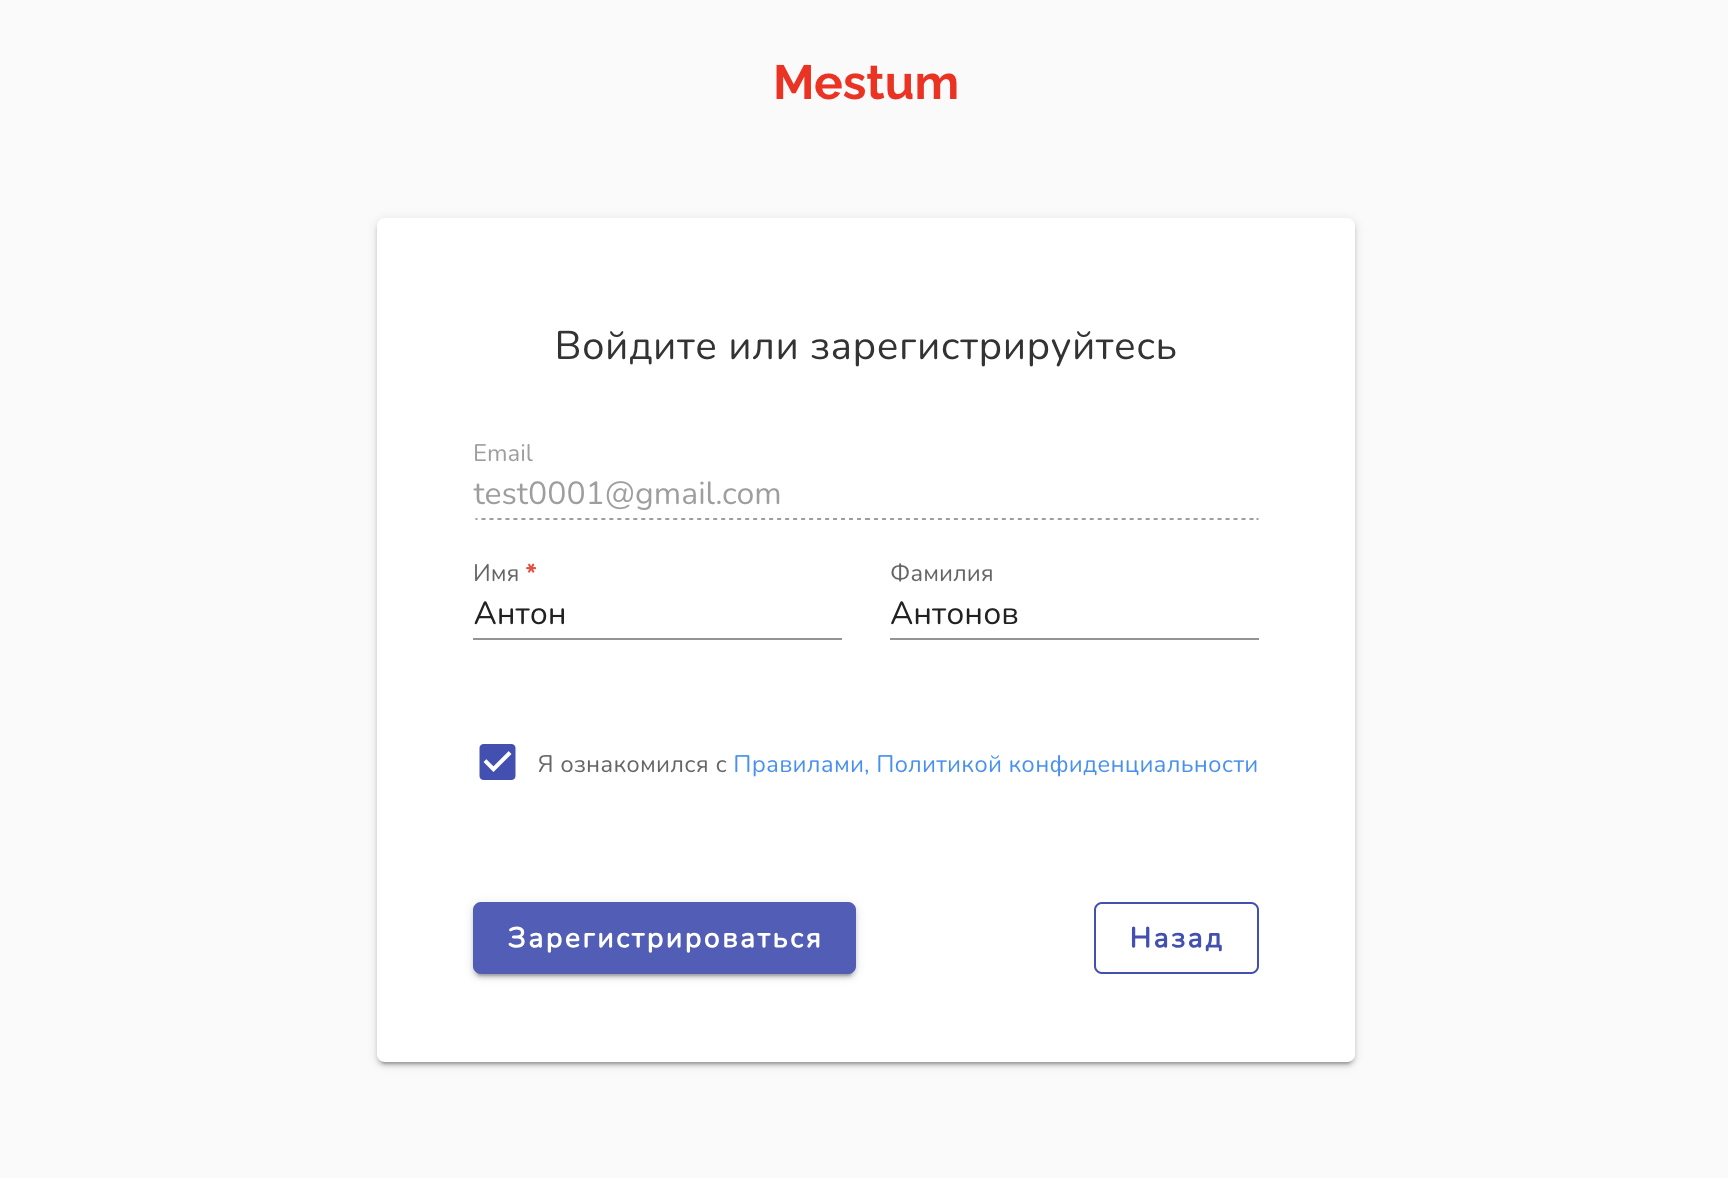Click the gray page background outside the card

180,600
